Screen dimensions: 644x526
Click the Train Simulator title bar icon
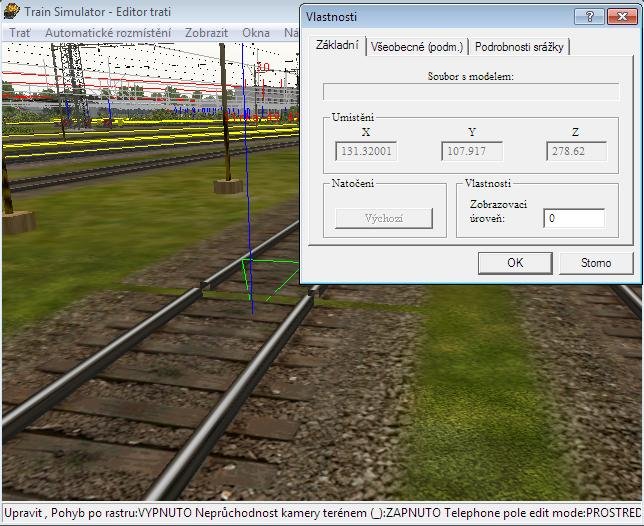(x=11, y=12)
